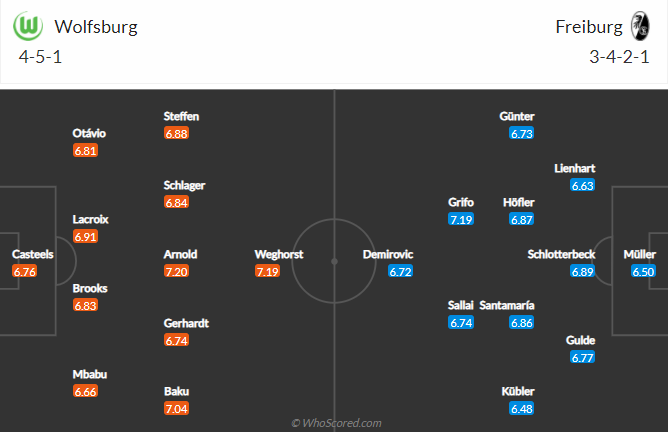Select Mbabu's 6.66 rating badge
This screenshot has width=668, height=432.
tap(86, 391)
